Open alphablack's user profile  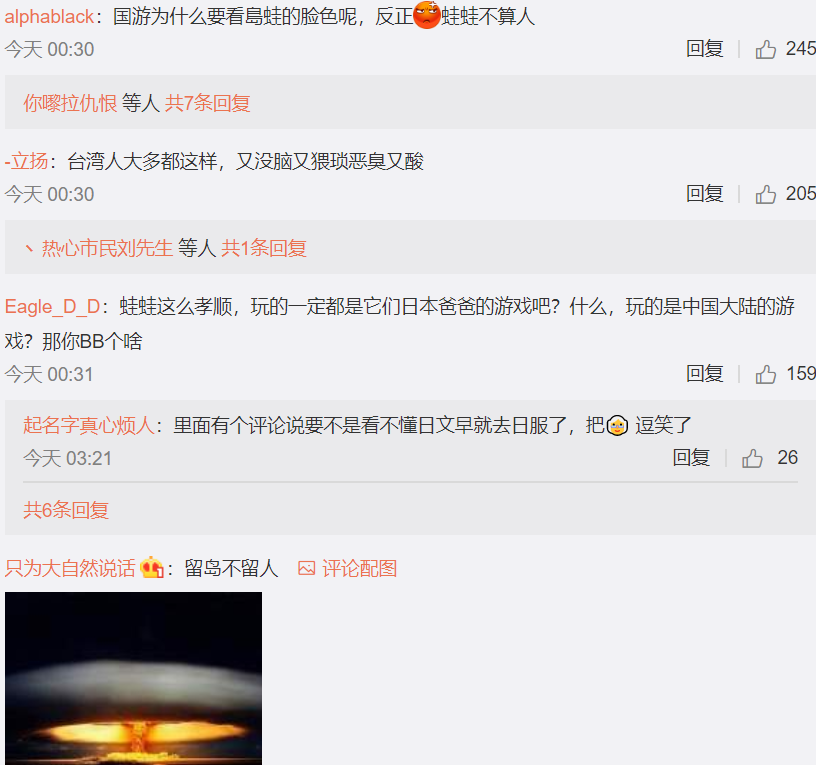point(49,17)
